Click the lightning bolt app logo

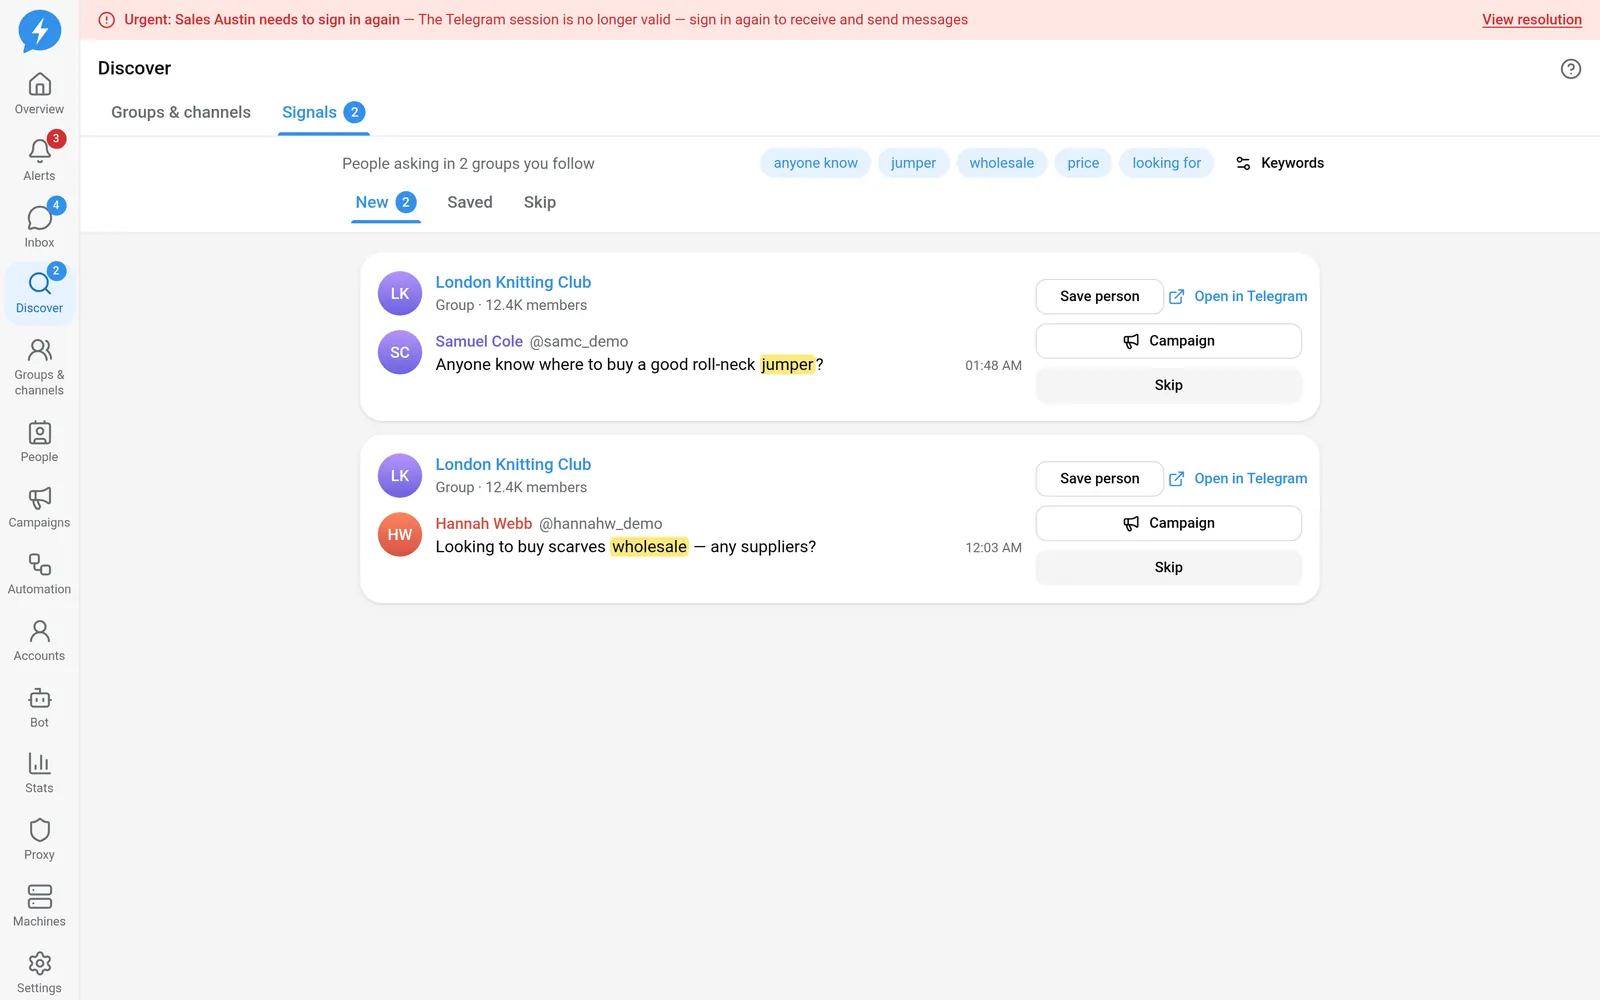[40, 31]
